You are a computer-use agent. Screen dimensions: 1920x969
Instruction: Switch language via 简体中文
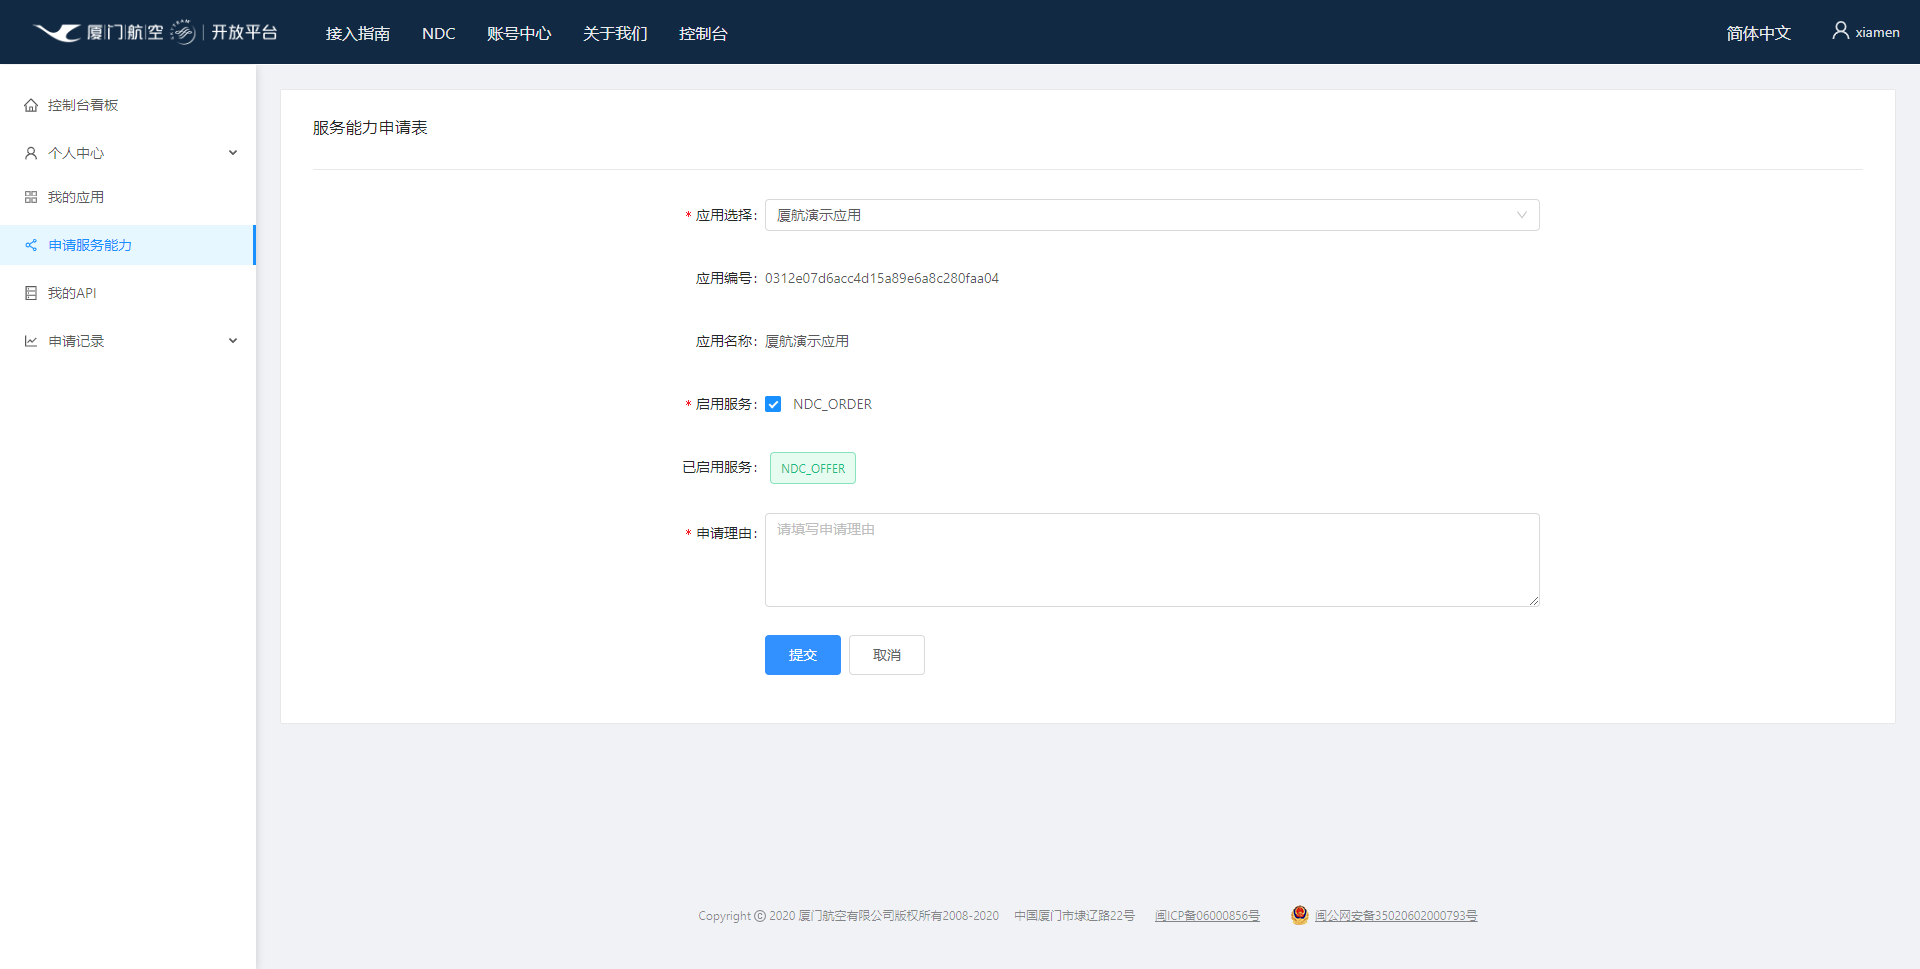click(1758, 33)
